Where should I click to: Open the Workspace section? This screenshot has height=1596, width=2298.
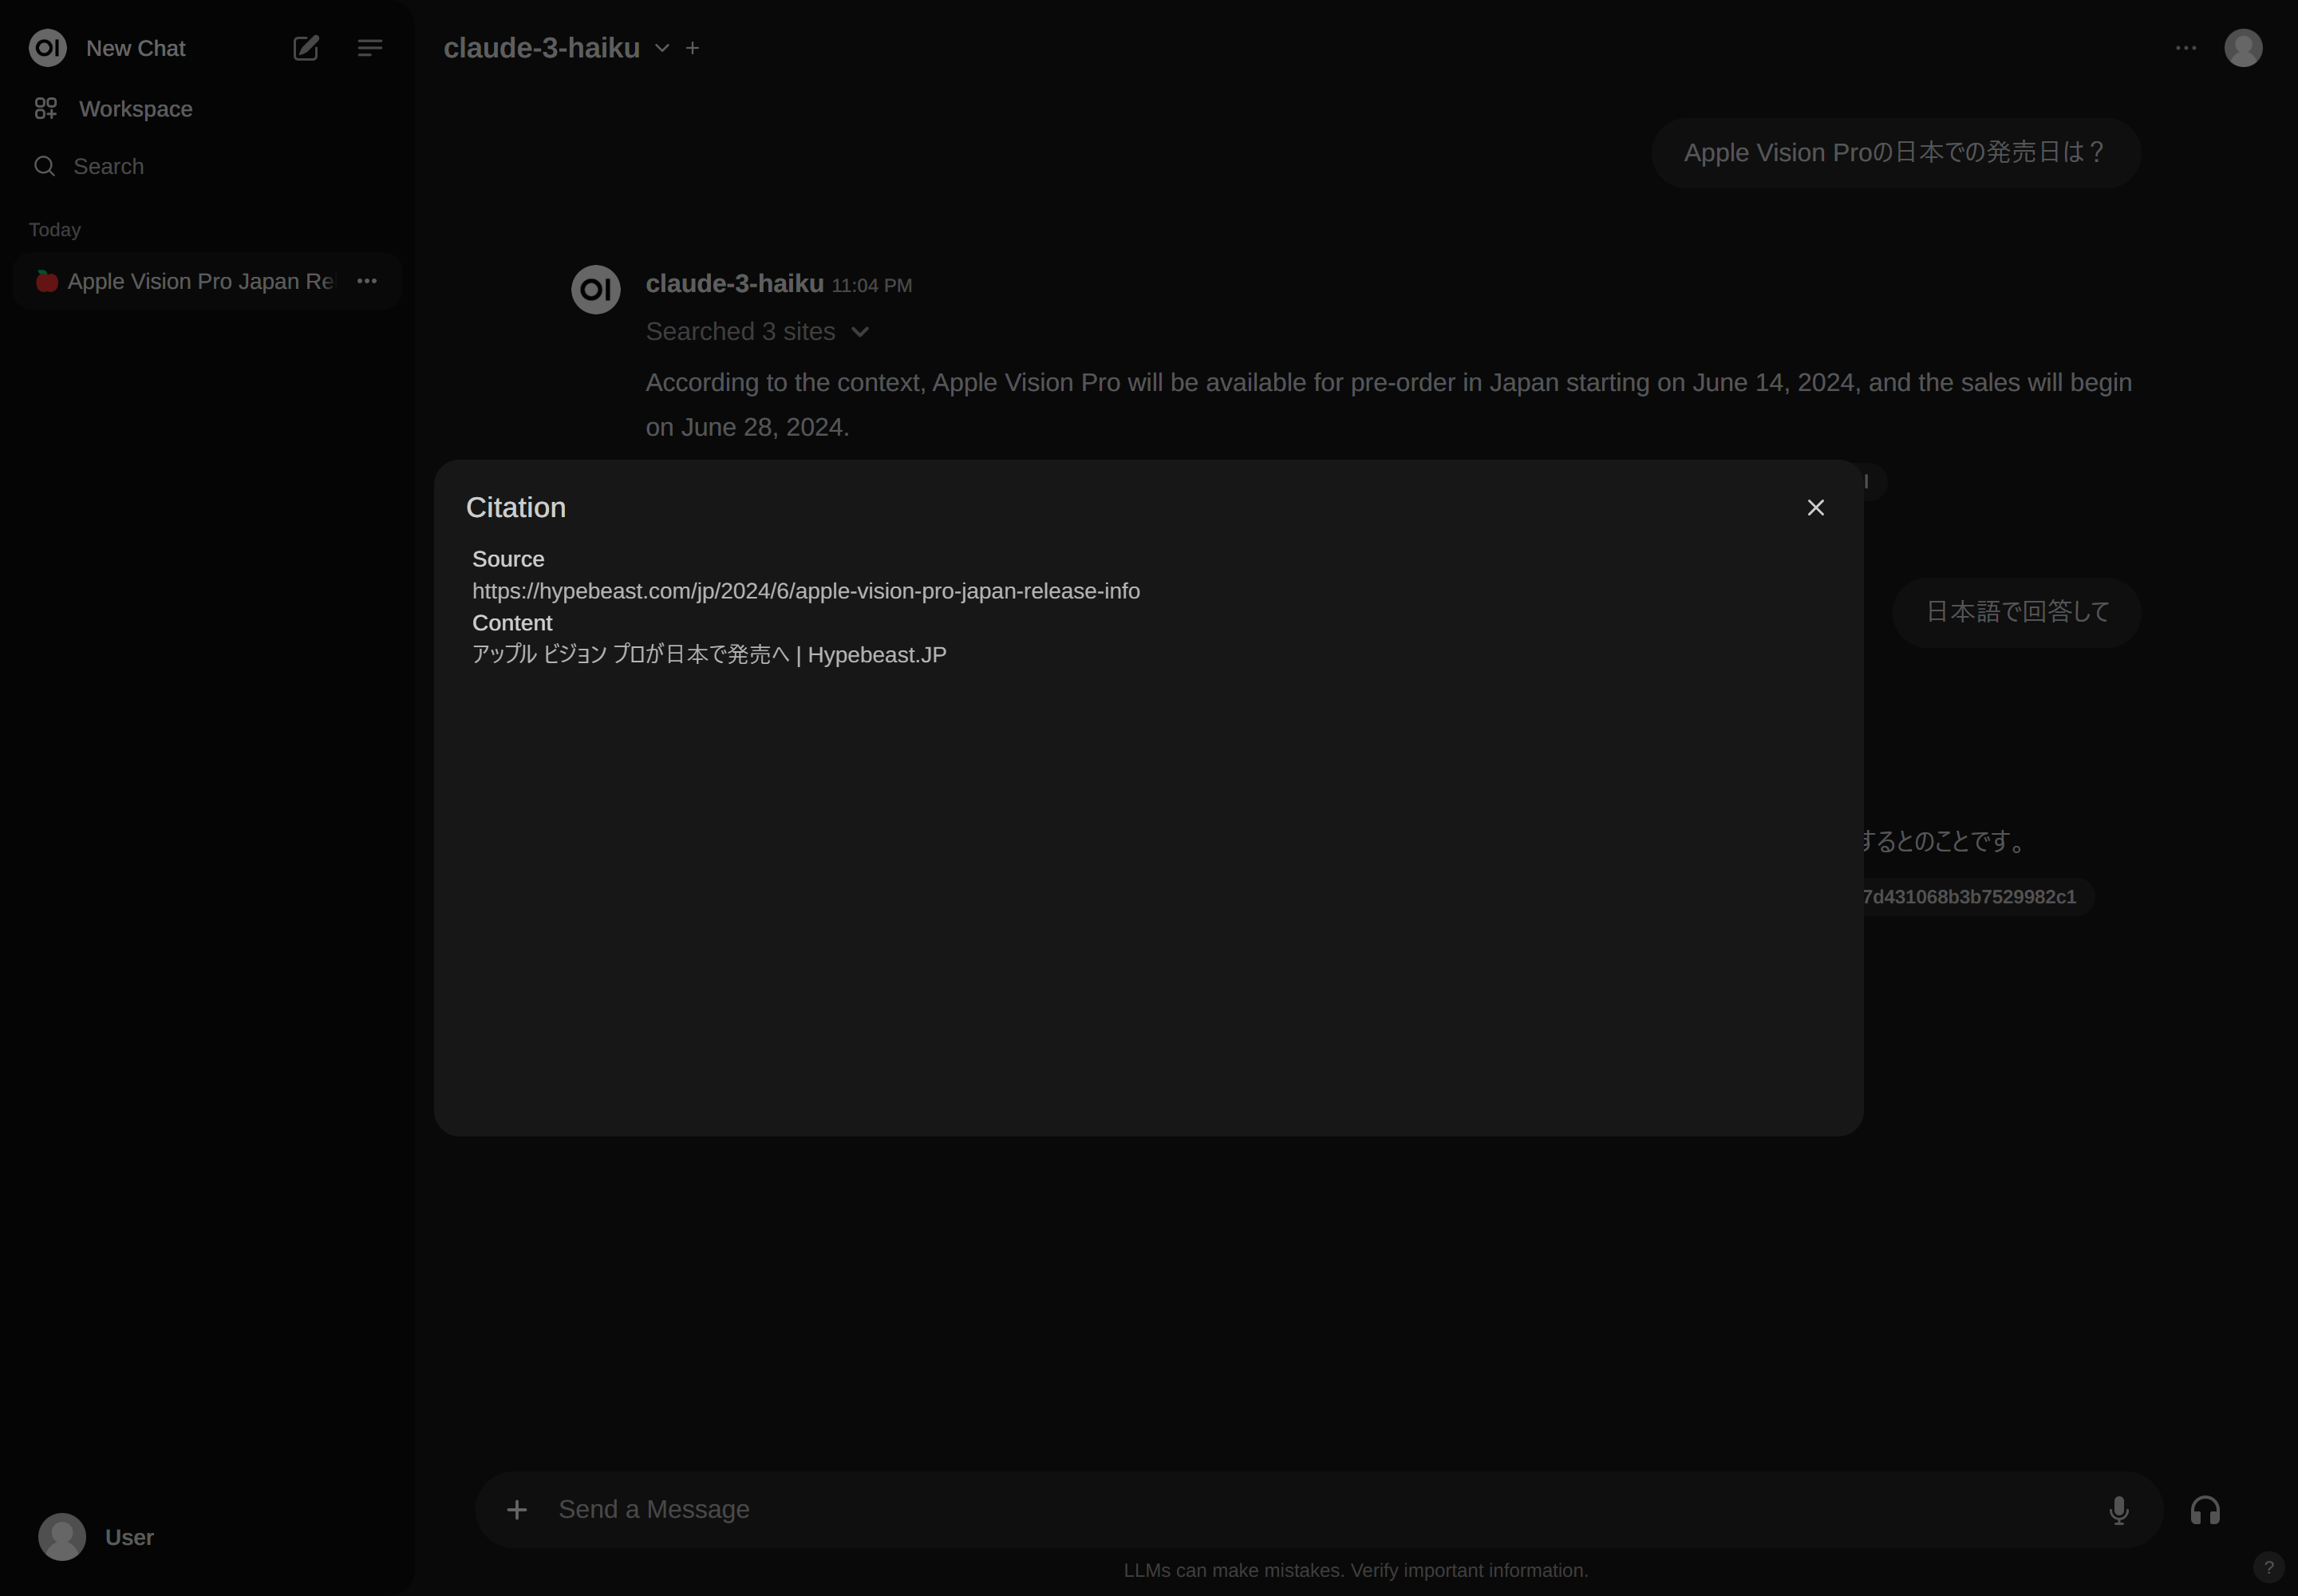tap(135, 109)
